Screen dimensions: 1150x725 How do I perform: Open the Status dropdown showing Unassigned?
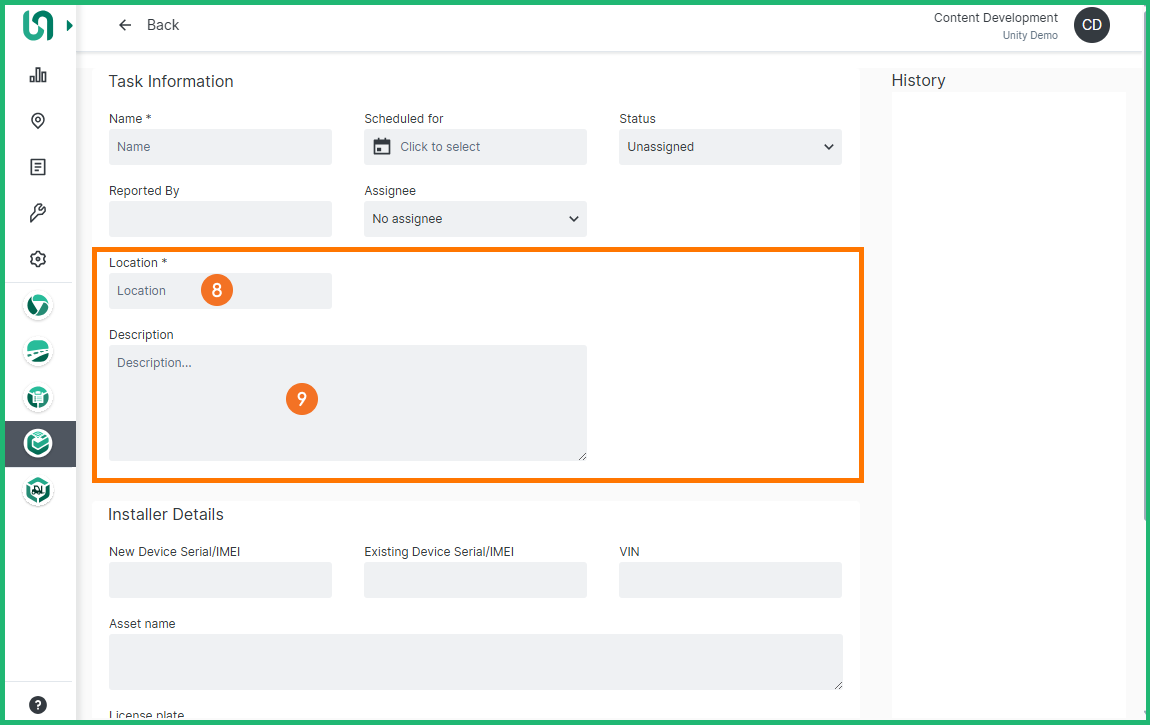(730, 147)
